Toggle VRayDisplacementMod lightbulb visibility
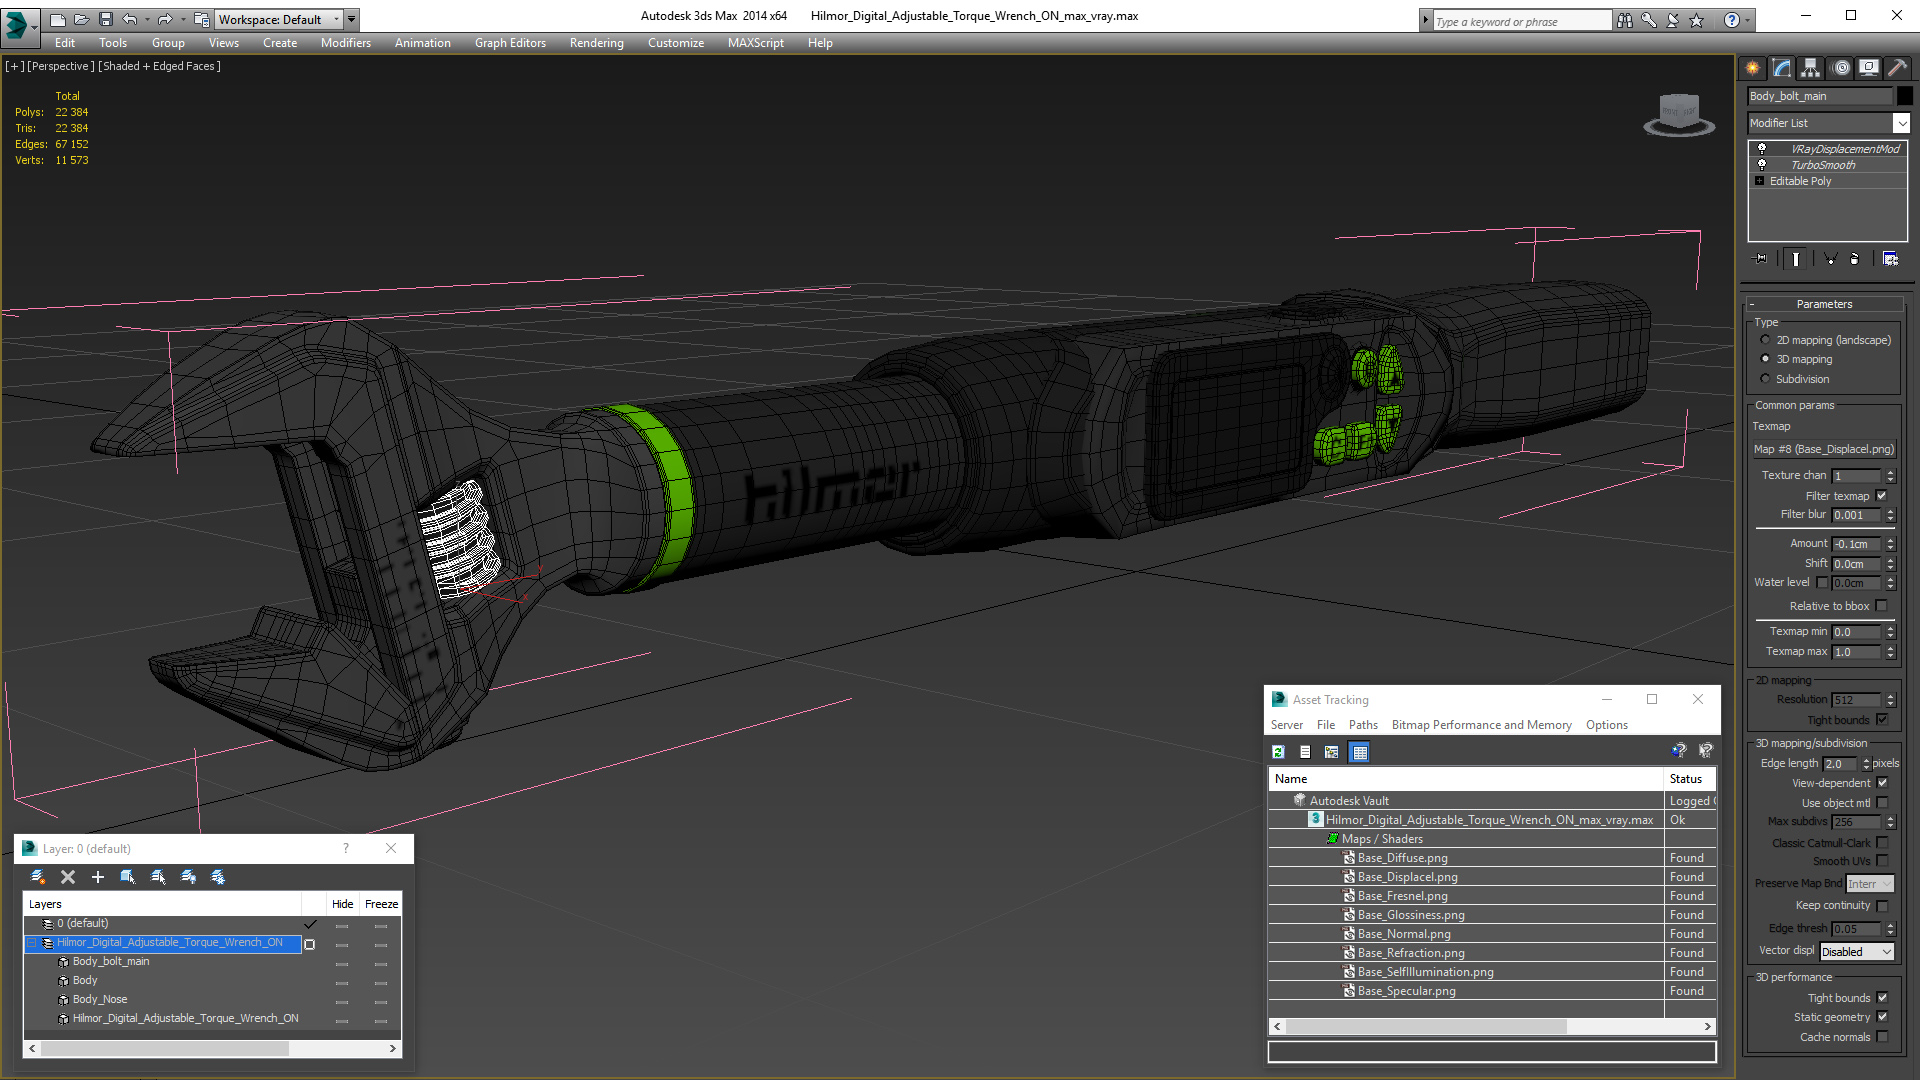 pyautogui.click(x=1762, y=149)
